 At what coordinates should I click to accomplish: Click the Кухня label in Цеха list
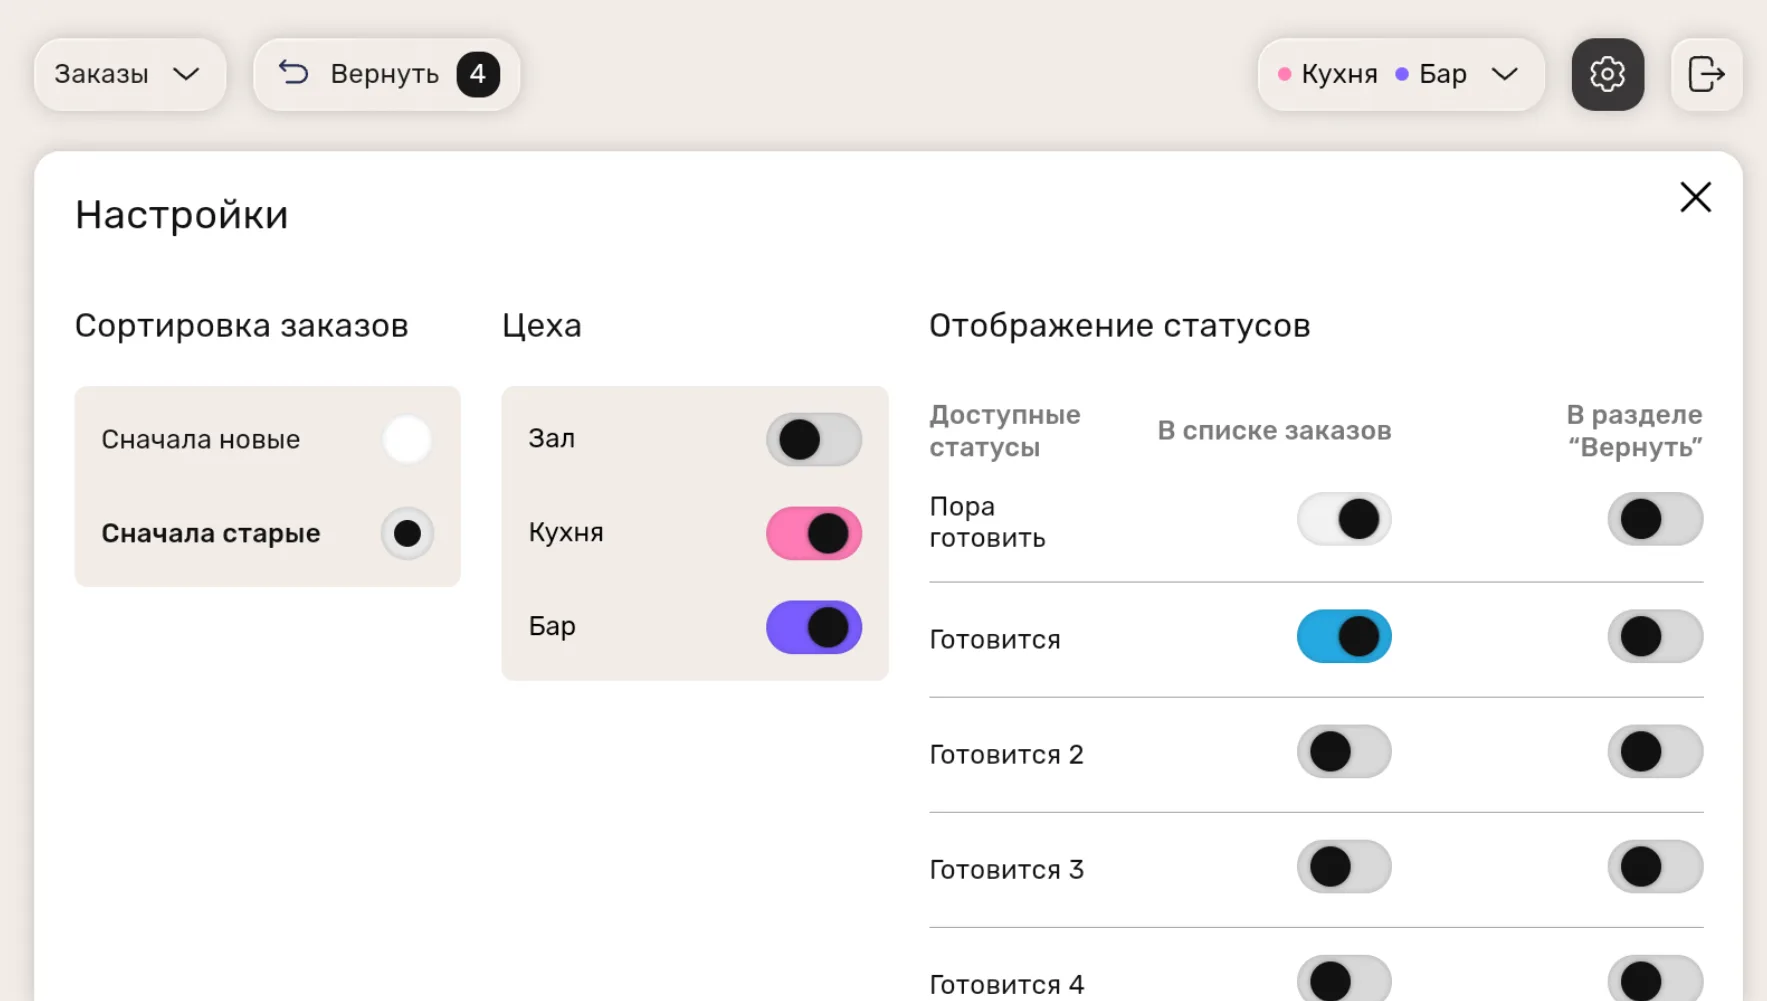coord(566,532)
